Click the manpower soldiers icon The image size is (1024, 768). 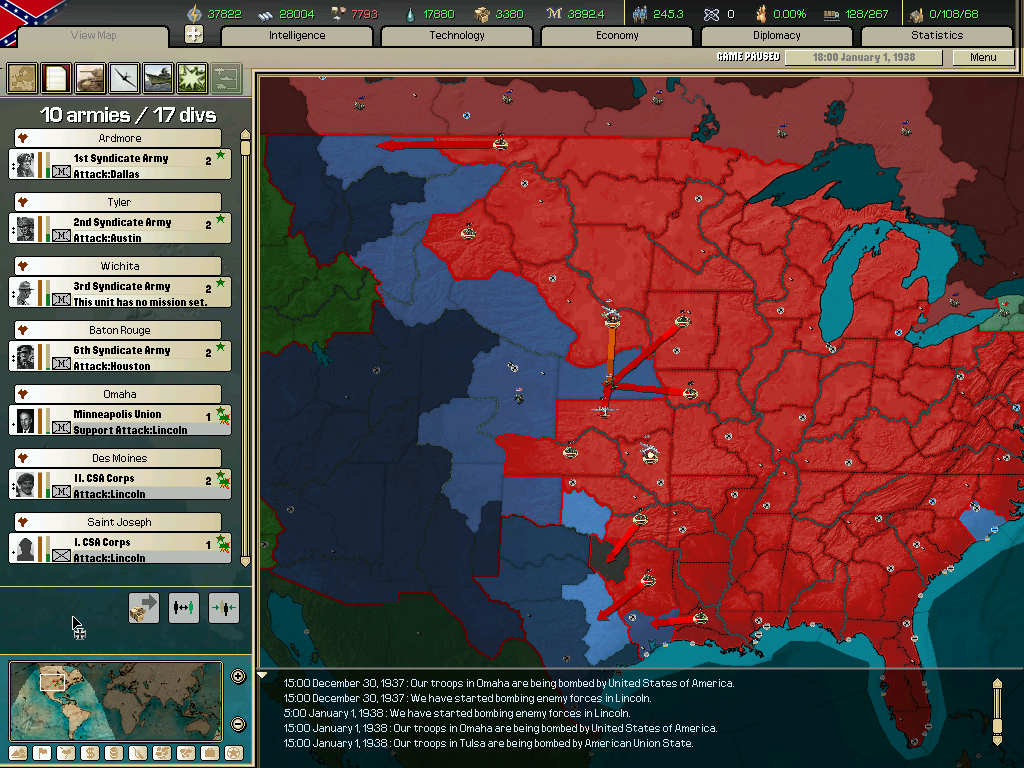pos(640,14)
